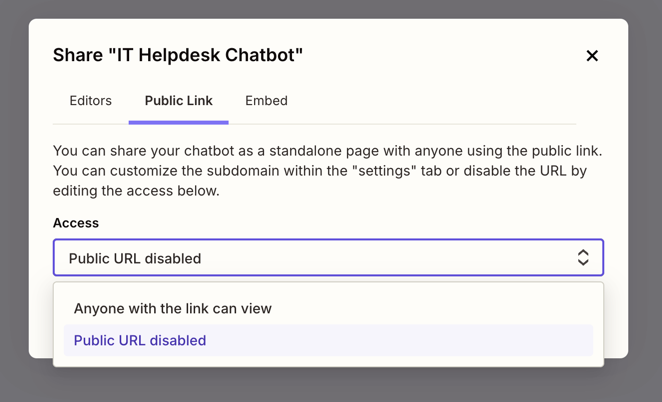Click the blank area right of "Anyone with the link can view"

(440, 309)
